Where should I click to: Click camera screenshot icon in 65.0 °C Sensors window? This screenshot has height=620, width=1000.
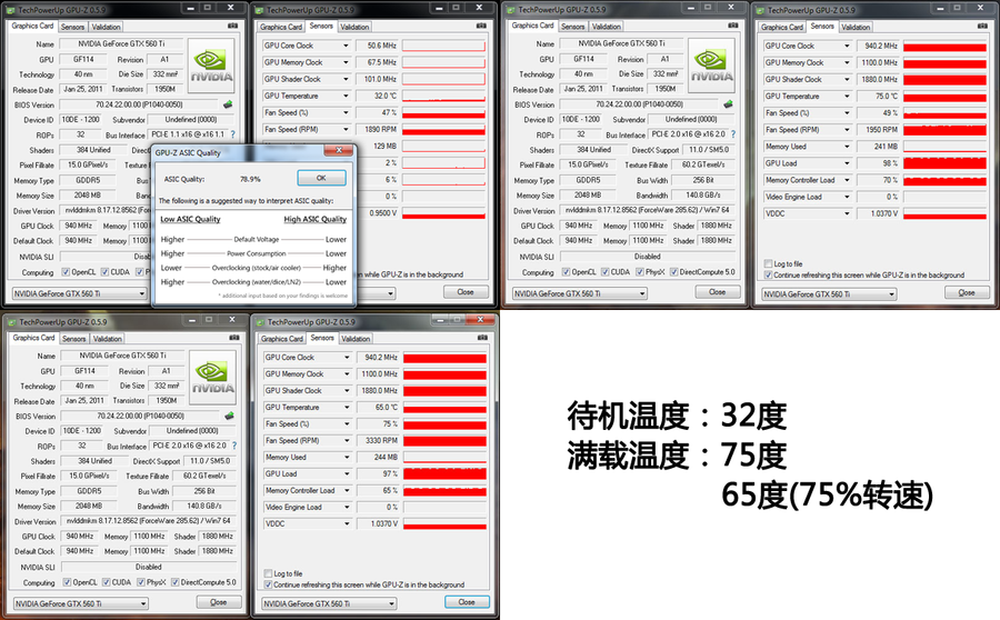coord(482,337)
